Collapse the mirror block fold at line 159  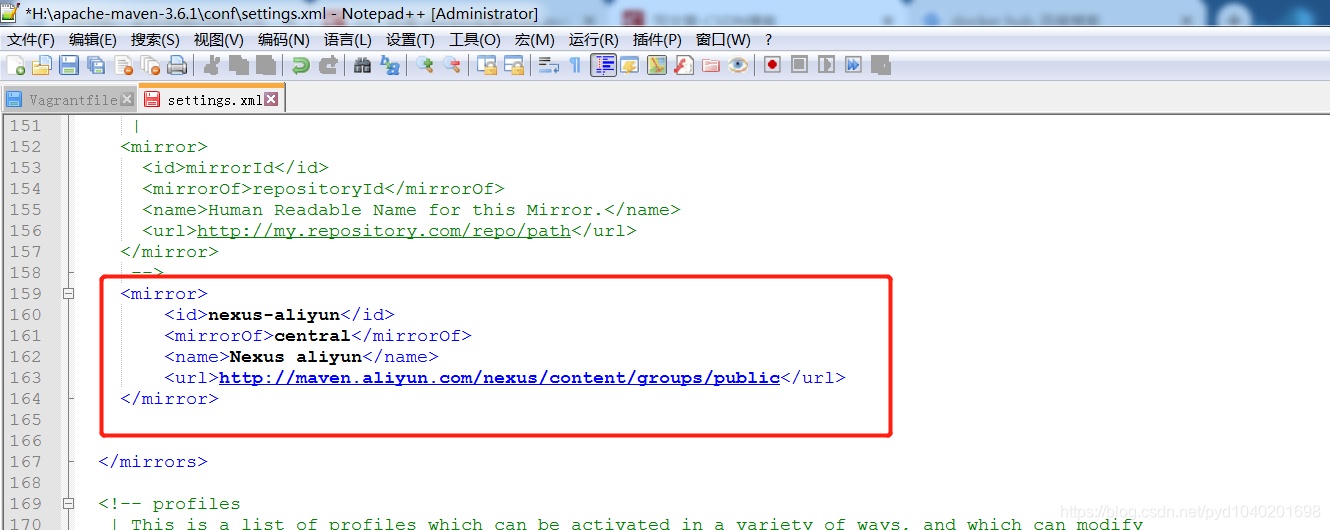coord(68,294)
